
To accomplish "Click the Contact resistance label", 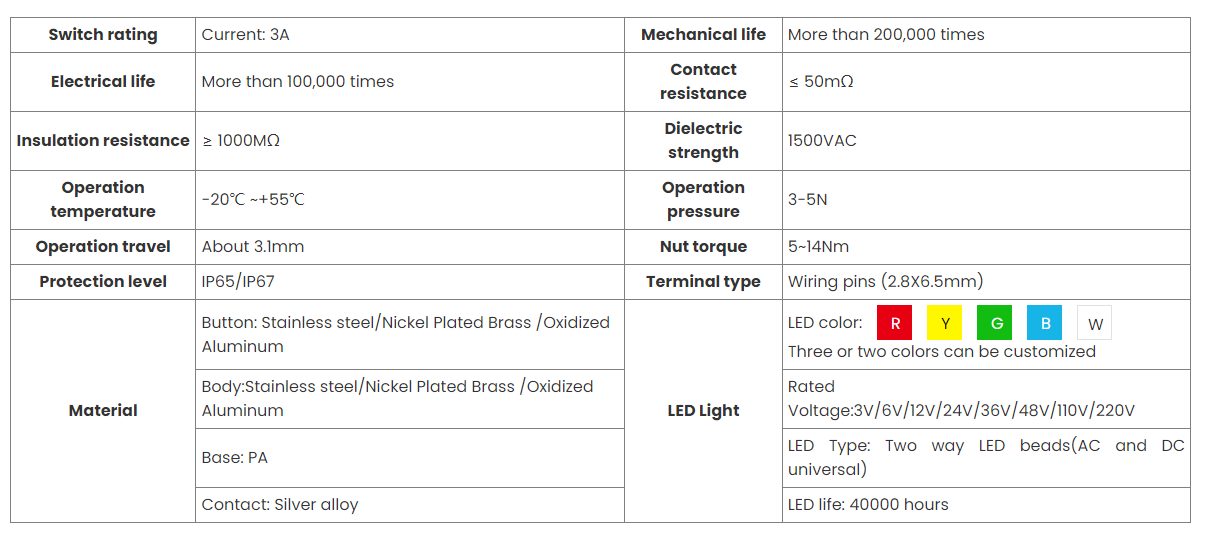I will (703, 81).
